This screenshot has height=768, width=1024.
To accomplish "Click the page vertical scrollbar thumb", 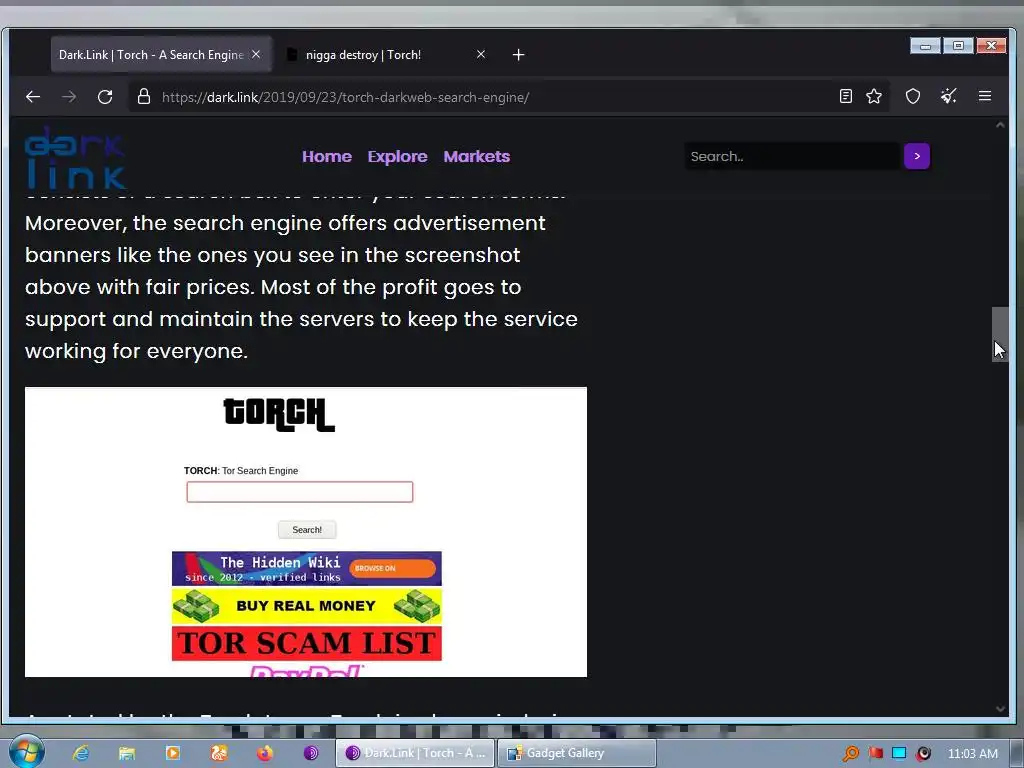I will pyautogui.click(x=1000, y=334).
